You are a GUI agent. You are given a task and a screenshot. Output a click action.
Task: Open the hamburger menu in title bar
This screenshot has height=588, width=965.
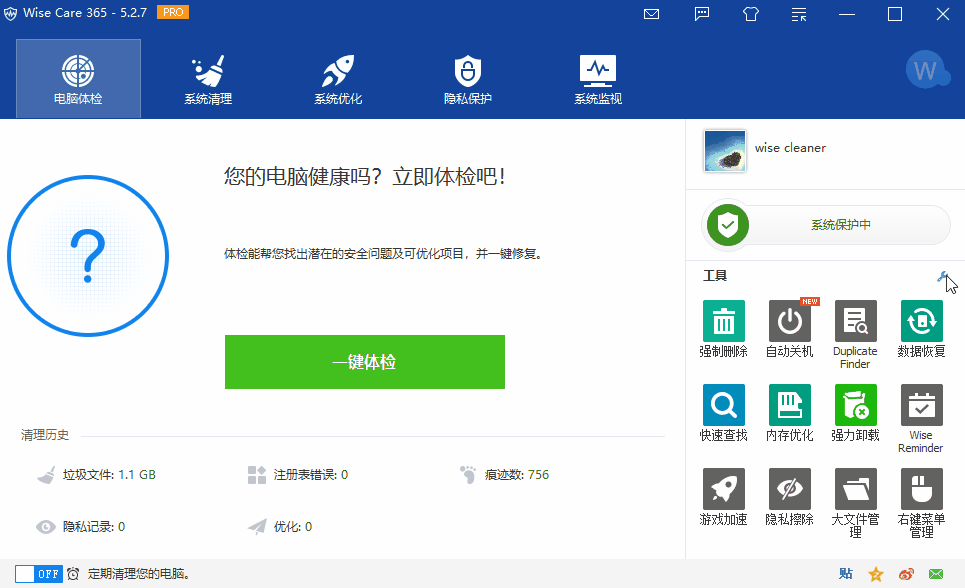[798, 14]
